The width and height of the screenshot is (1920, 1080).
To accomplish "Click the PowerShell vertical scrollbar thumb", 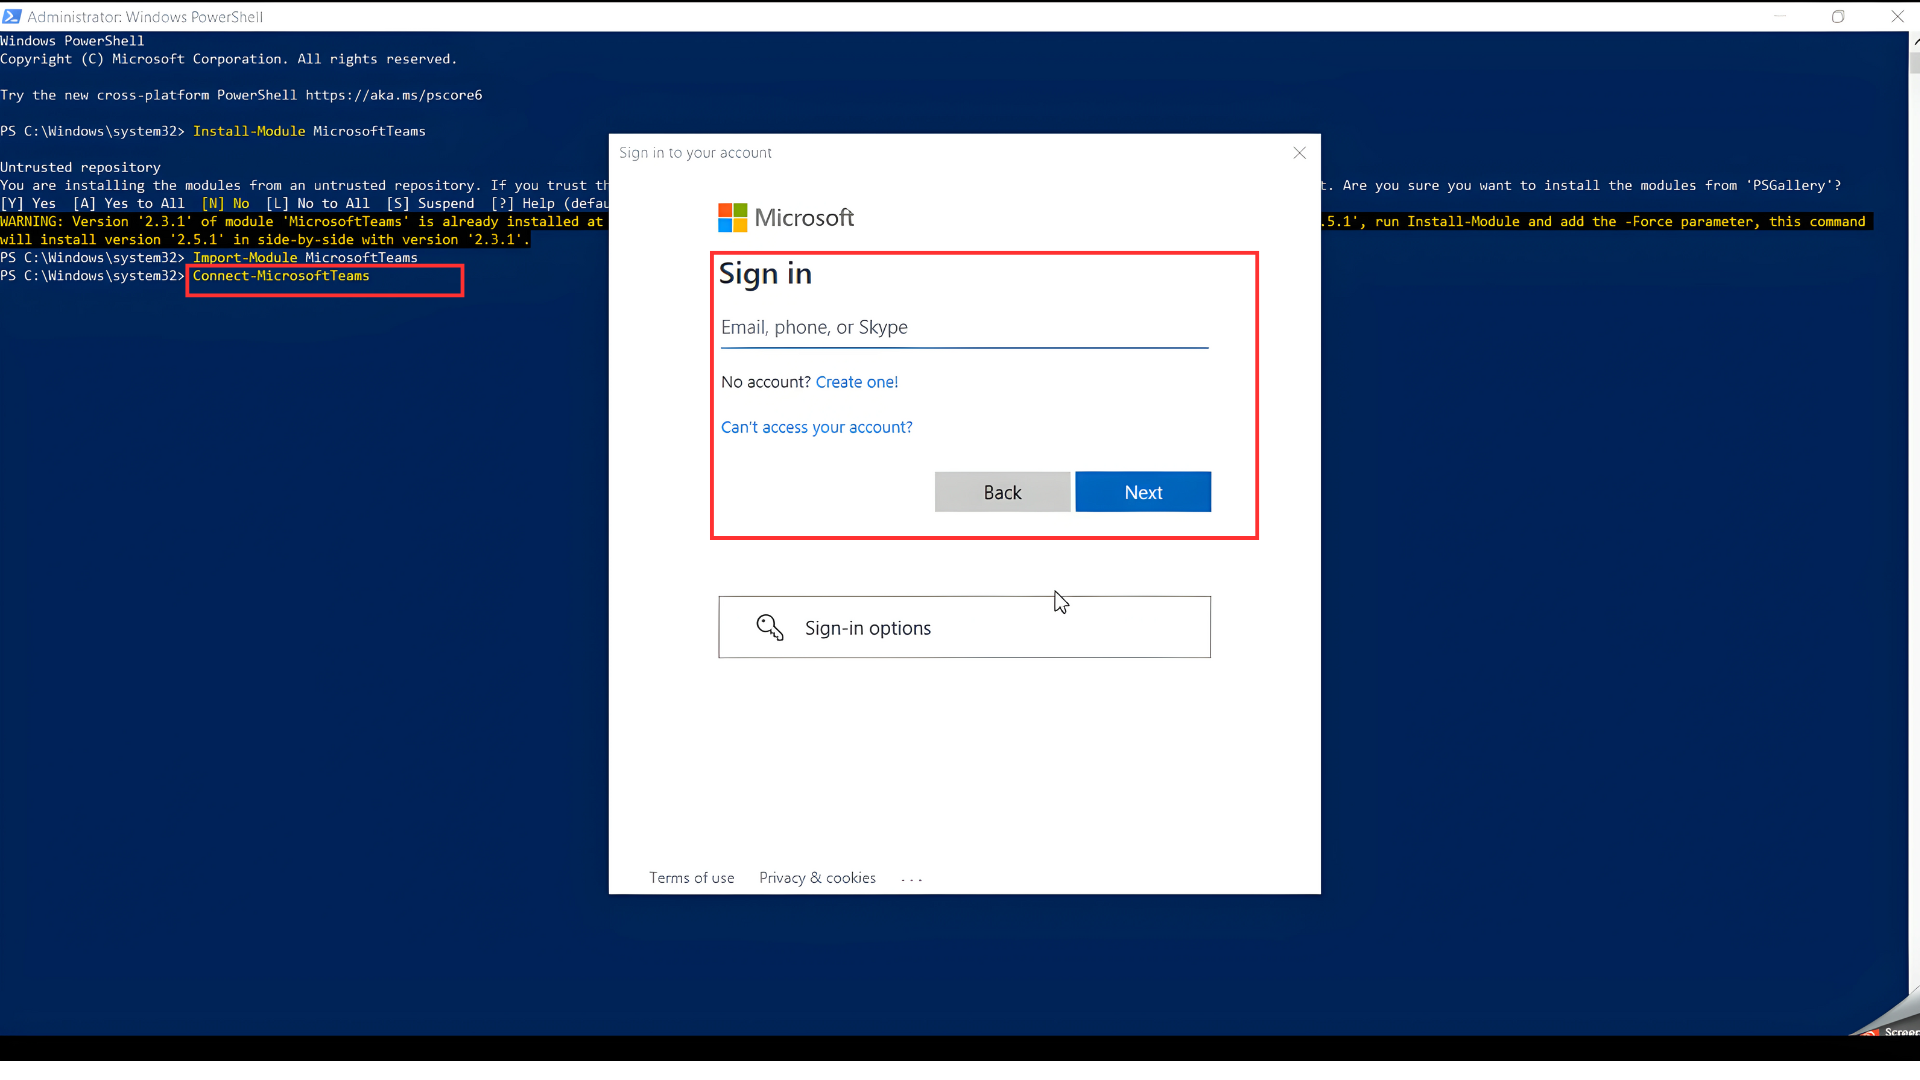I will (1914, 63).
